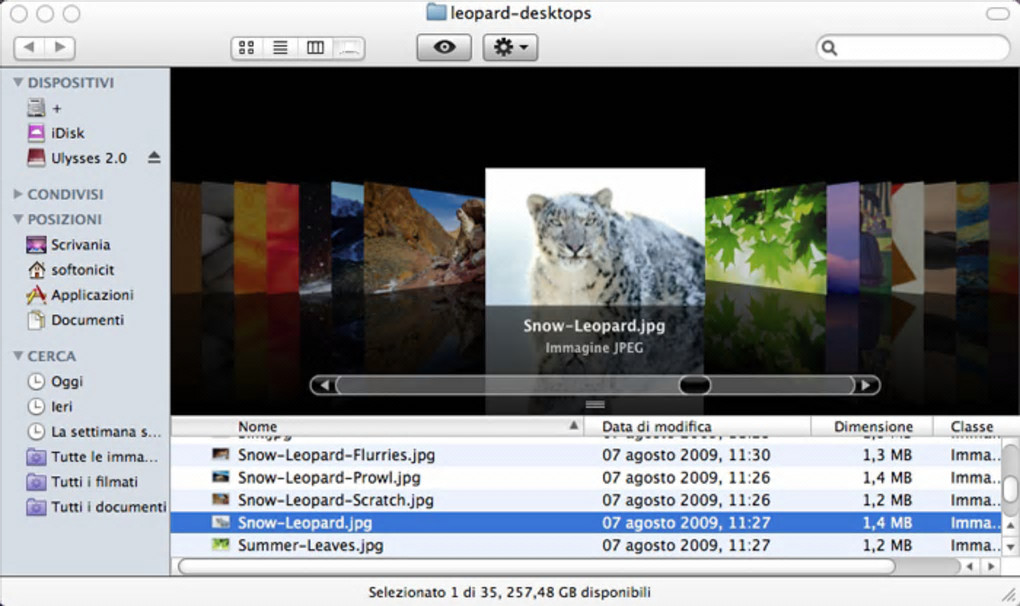Image resolution: width=1020 pixels, height=606 pixels.
Task: Click the window resize grip corner
Action: [1010, 594]
